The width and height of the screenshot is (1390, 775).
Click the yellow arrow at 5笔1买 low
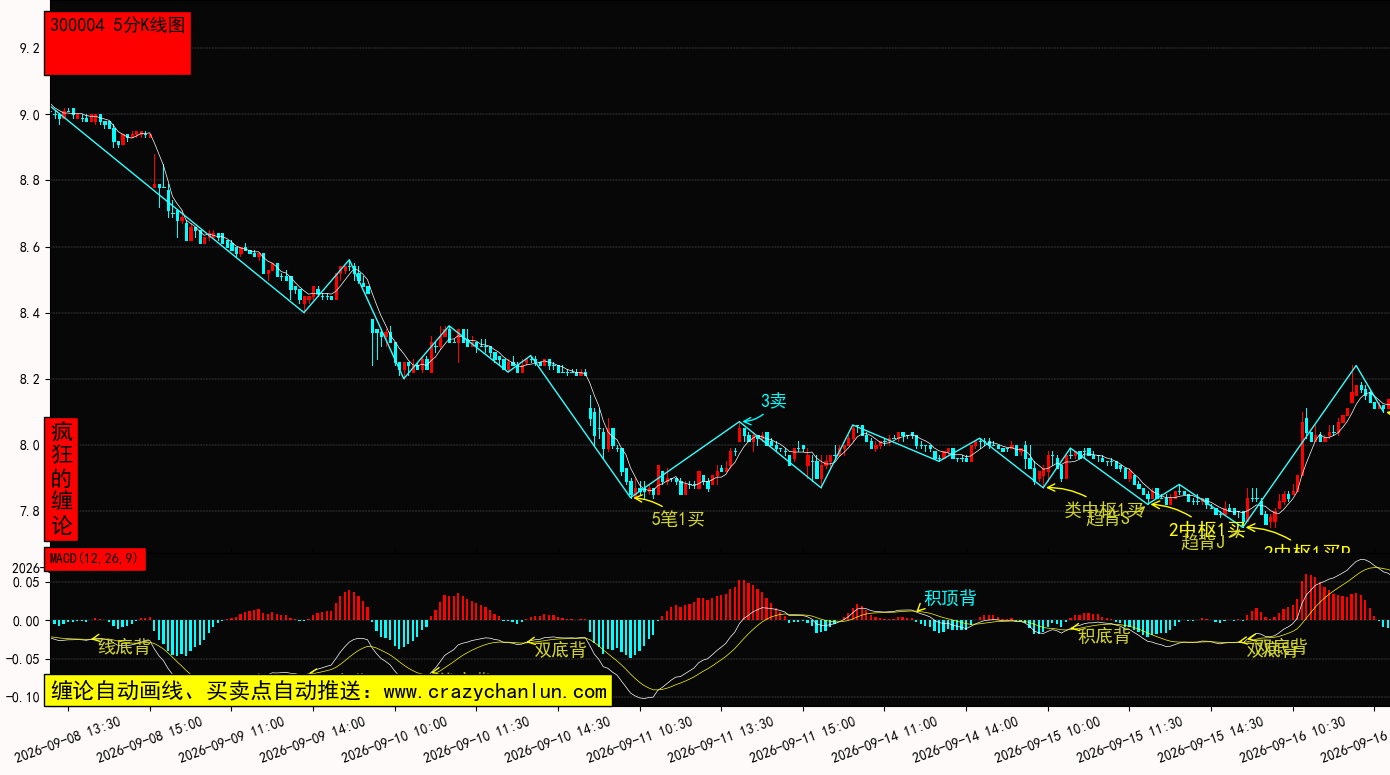pos(647,501)
